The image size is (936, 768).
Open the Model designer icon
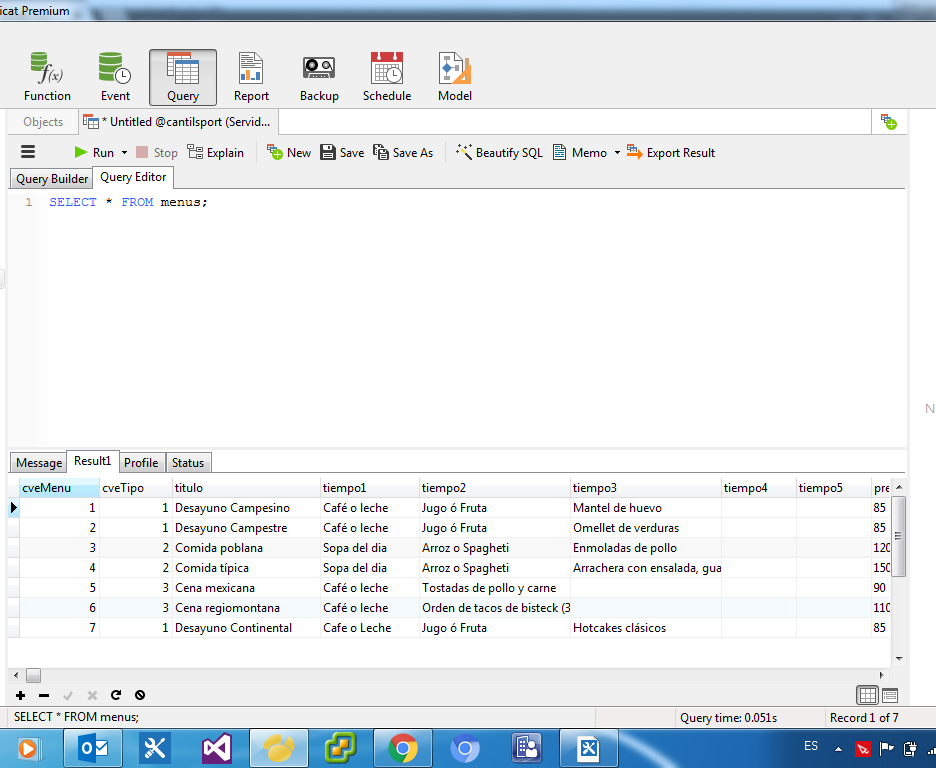click(x=455, y=77)
